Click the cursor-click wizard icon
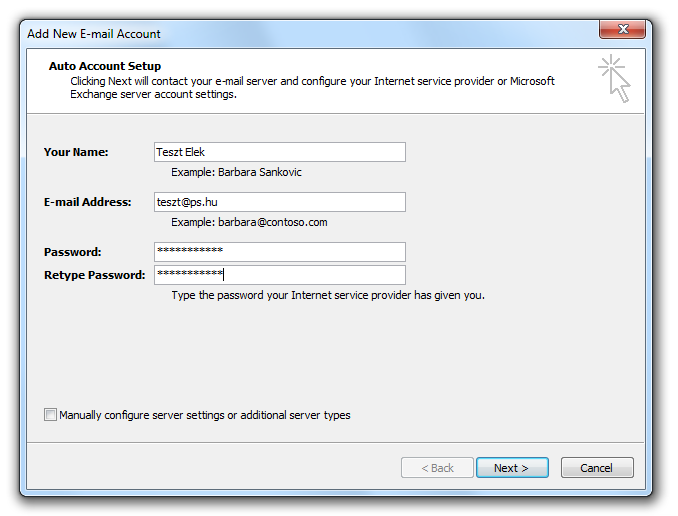678x516 pixels. point(614,78)
